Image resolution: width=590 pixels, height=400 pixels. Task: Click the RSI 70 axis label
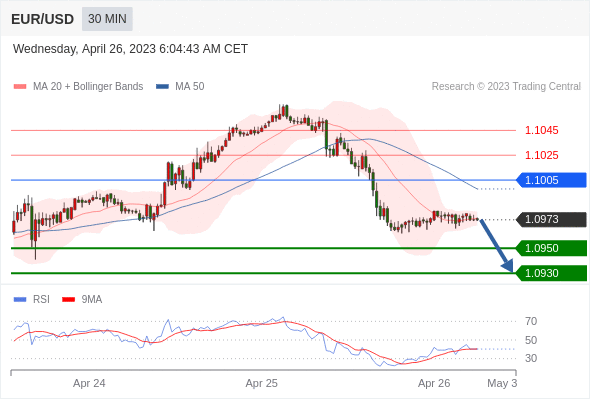pyautogui.click(x=531, y=321)
